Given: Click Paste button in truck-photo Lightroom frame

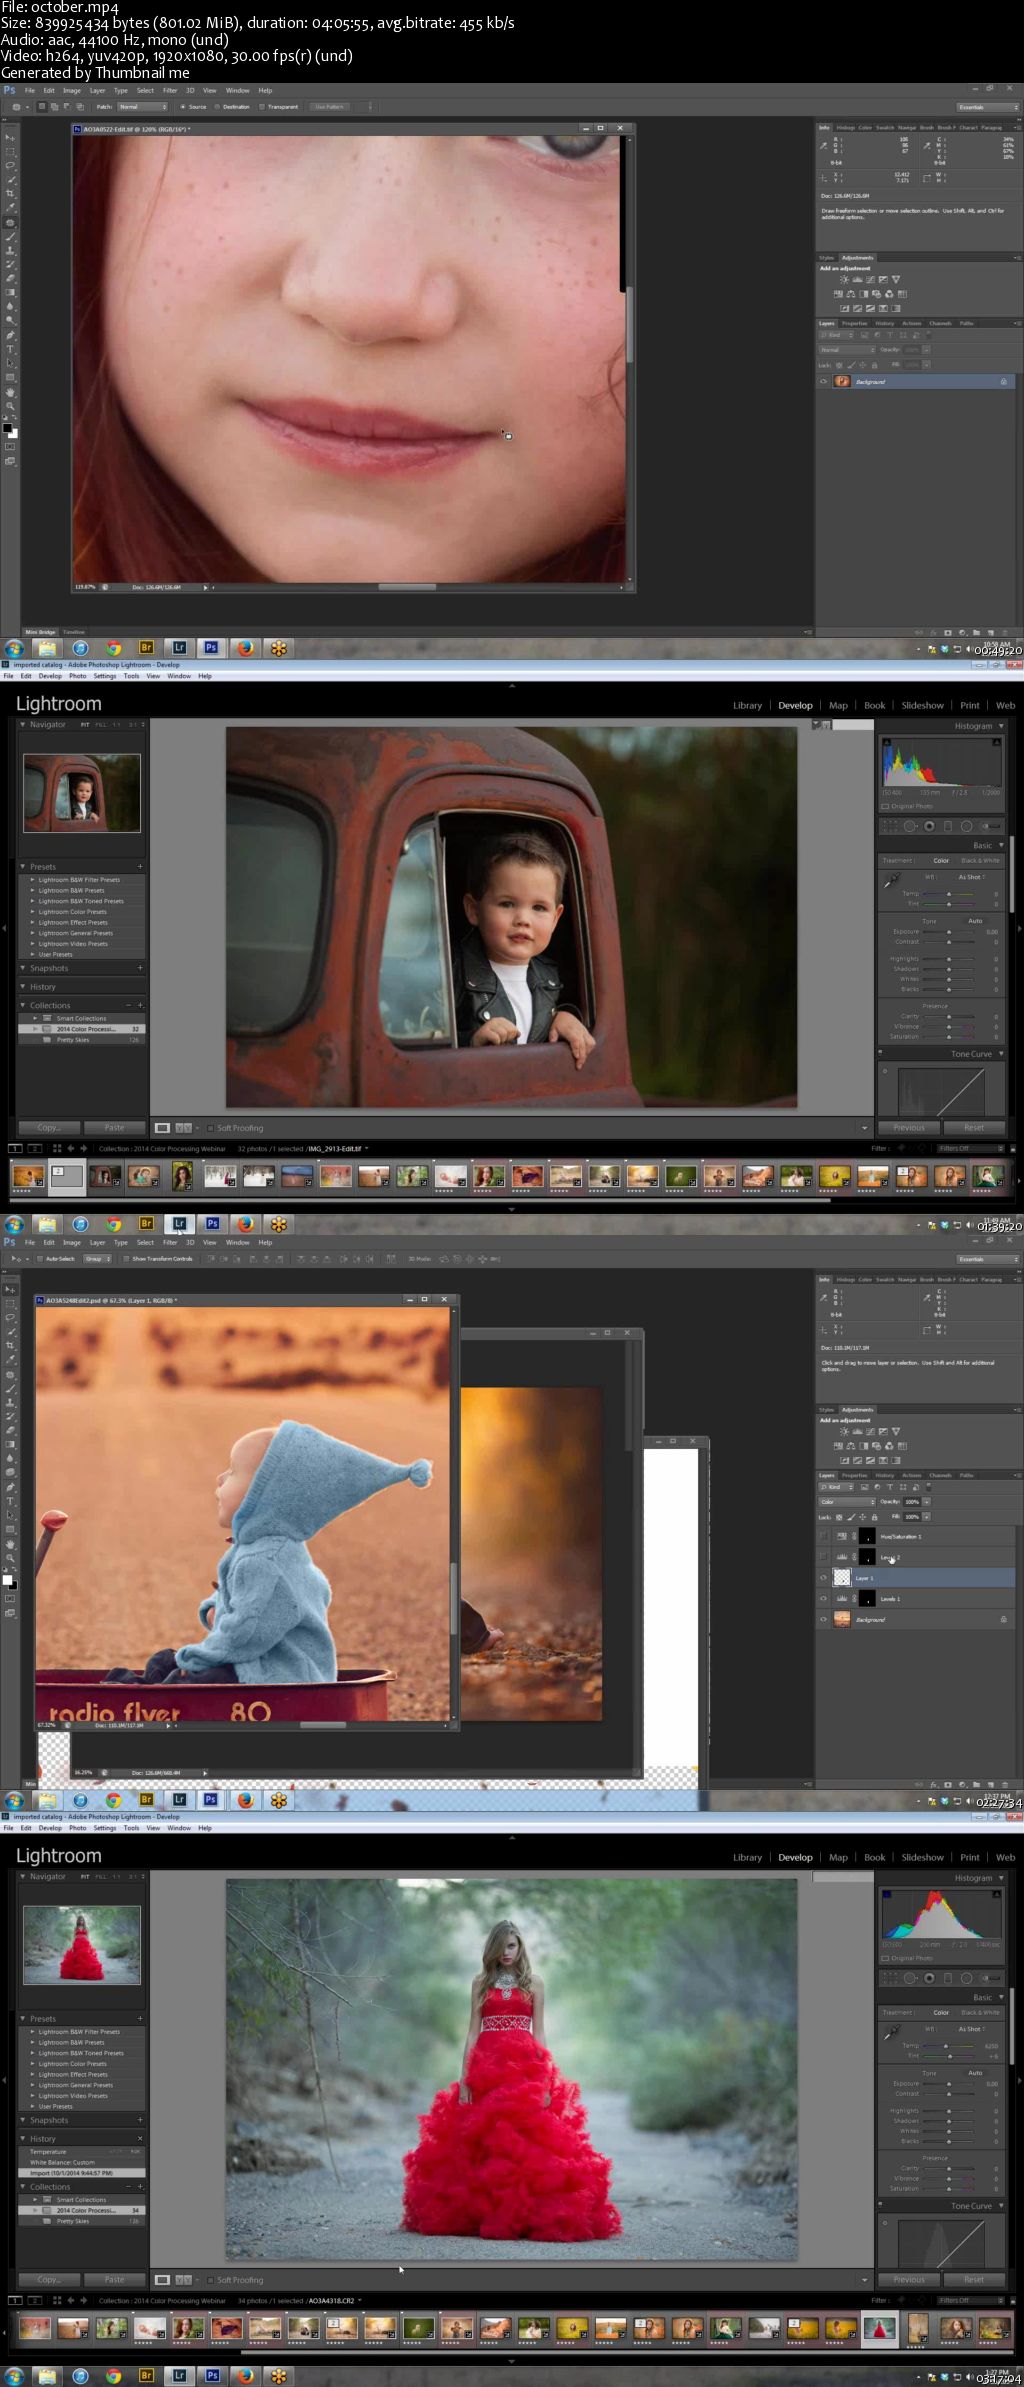Looking at the screenshot, I should [115, 1128].
